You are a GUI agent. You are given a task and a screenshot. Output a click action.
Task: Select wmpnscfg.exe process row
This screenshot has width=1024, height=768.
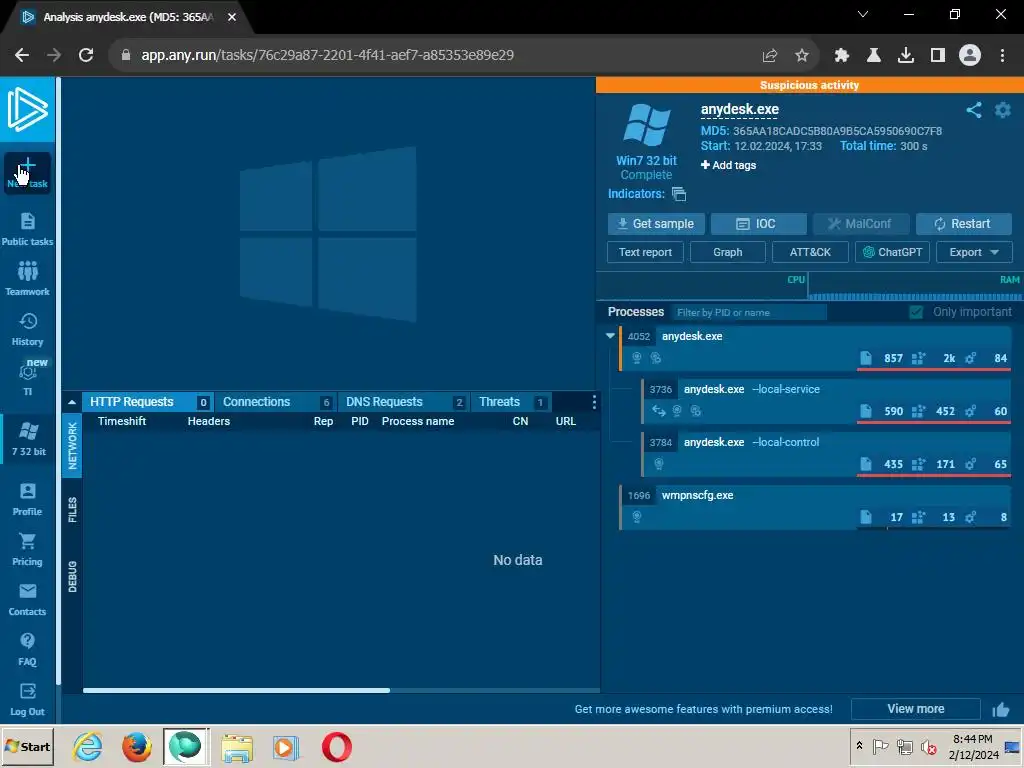[x=815, y=507]
